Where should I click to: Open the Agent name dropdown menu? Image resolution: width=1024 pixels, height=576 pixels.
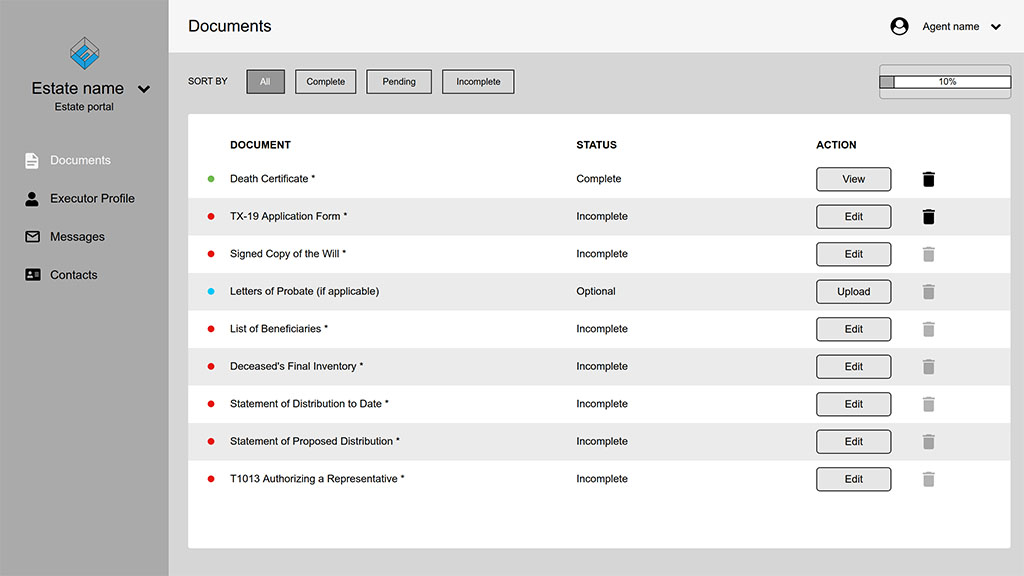click(995, 27)
